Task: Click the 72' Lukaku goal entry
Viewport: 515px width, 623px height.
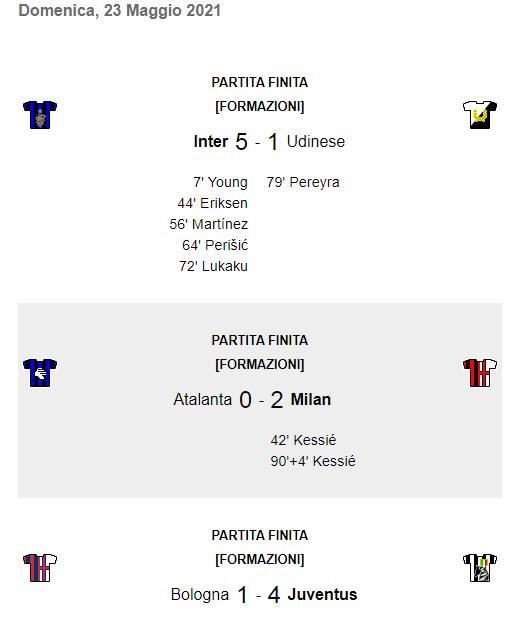Action: coord(213,266)
